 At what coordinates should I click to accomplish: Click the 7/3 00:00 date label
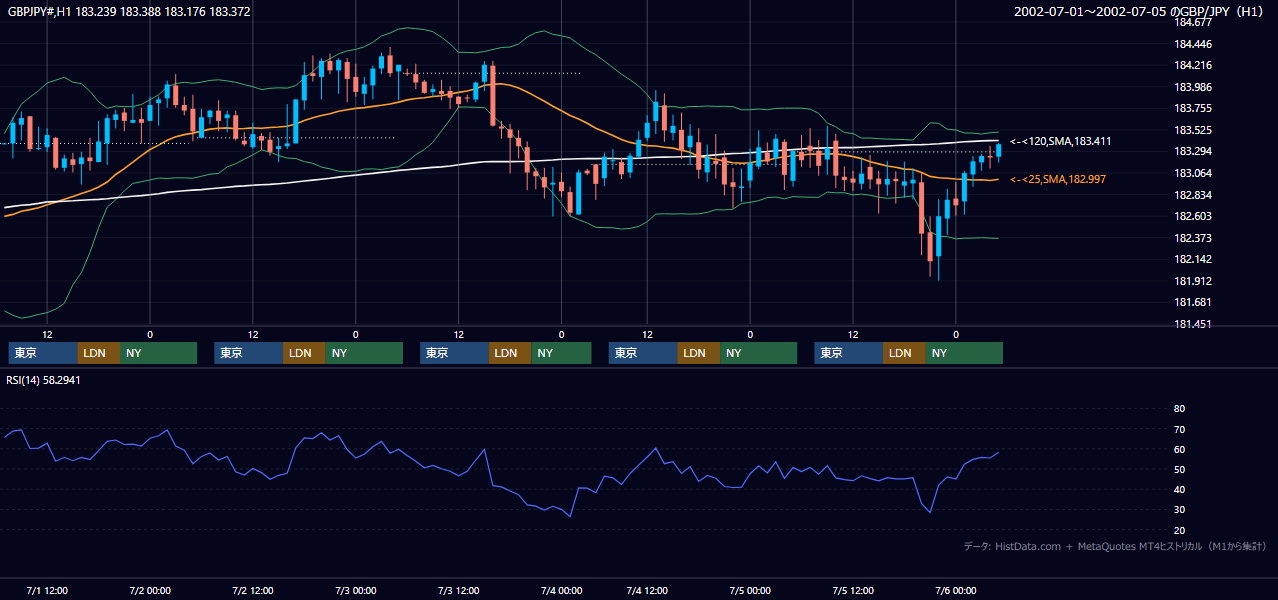[x=355, y=590]
